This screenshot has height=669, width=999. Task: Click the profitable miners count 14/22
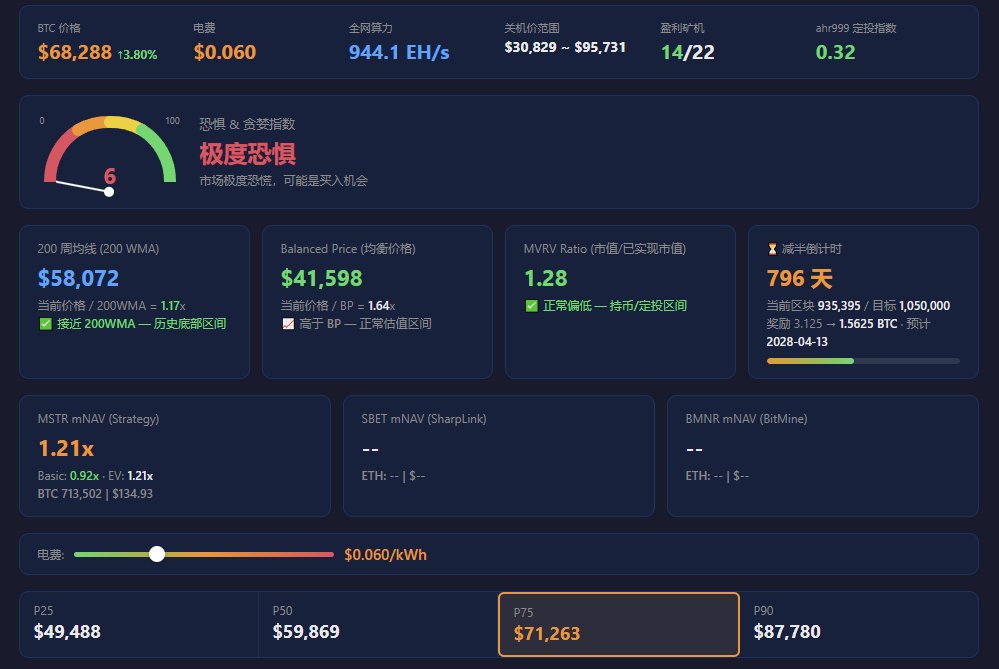point(687,52)
